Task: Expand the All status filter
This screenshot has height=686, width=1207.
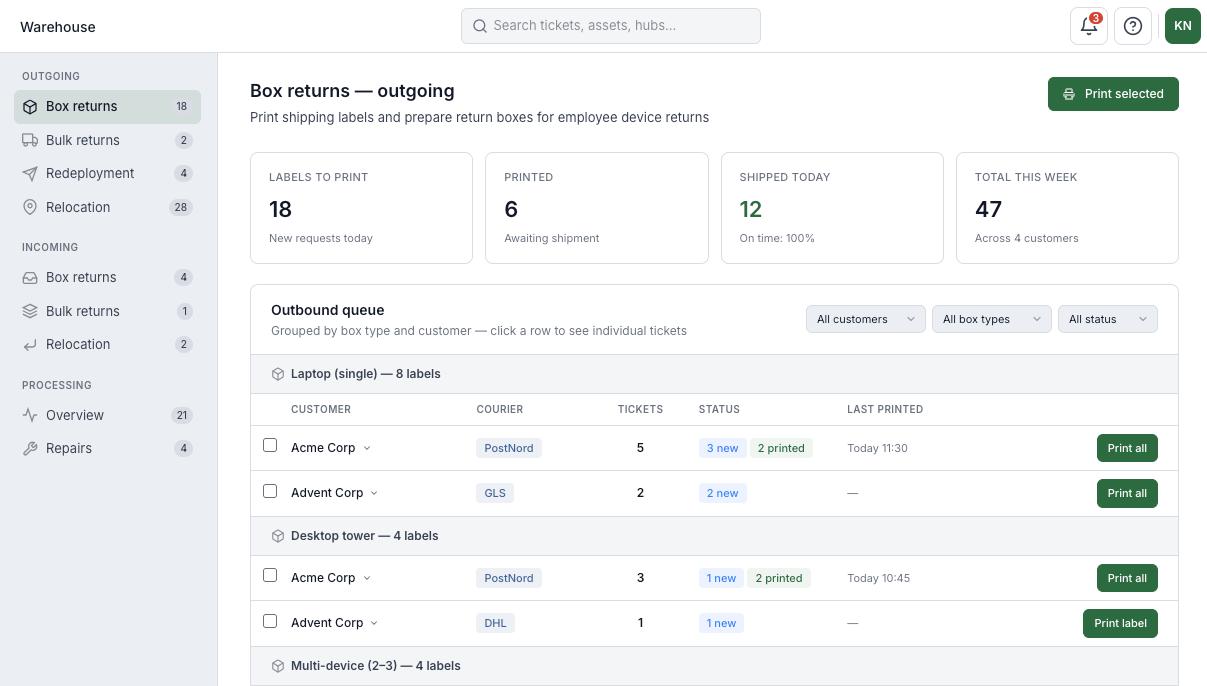Action: pyautogui.click(x=1107, y=319)
